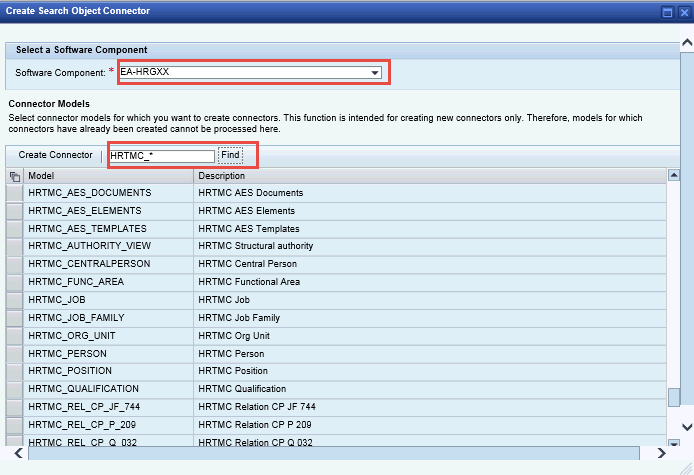Click the Find button

click(231, 155)
